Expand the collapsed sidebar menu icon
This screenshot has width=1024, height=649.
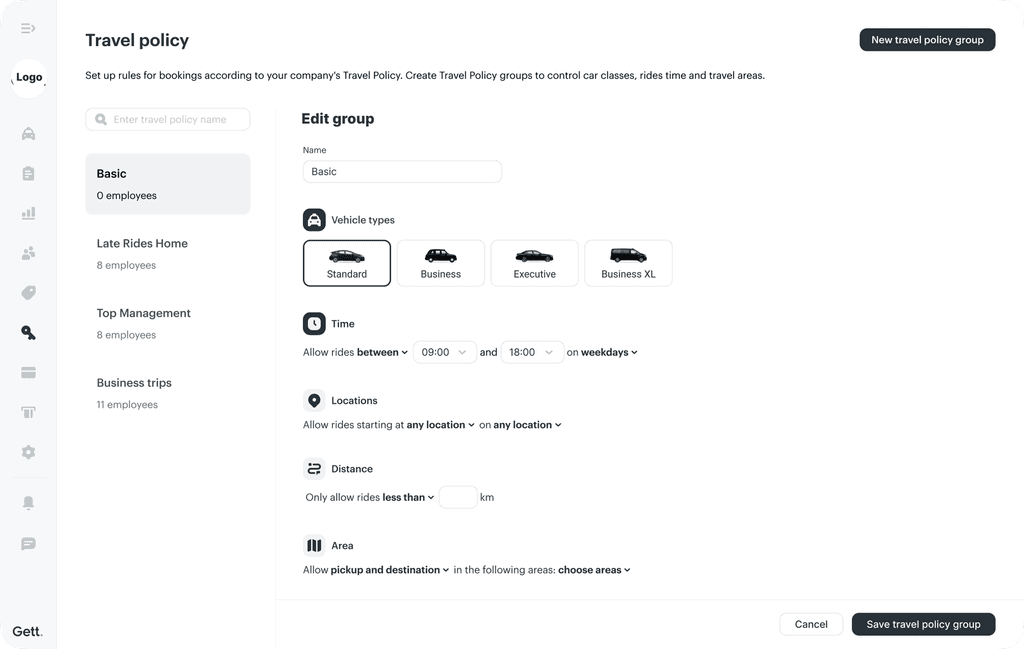[28, 28]
